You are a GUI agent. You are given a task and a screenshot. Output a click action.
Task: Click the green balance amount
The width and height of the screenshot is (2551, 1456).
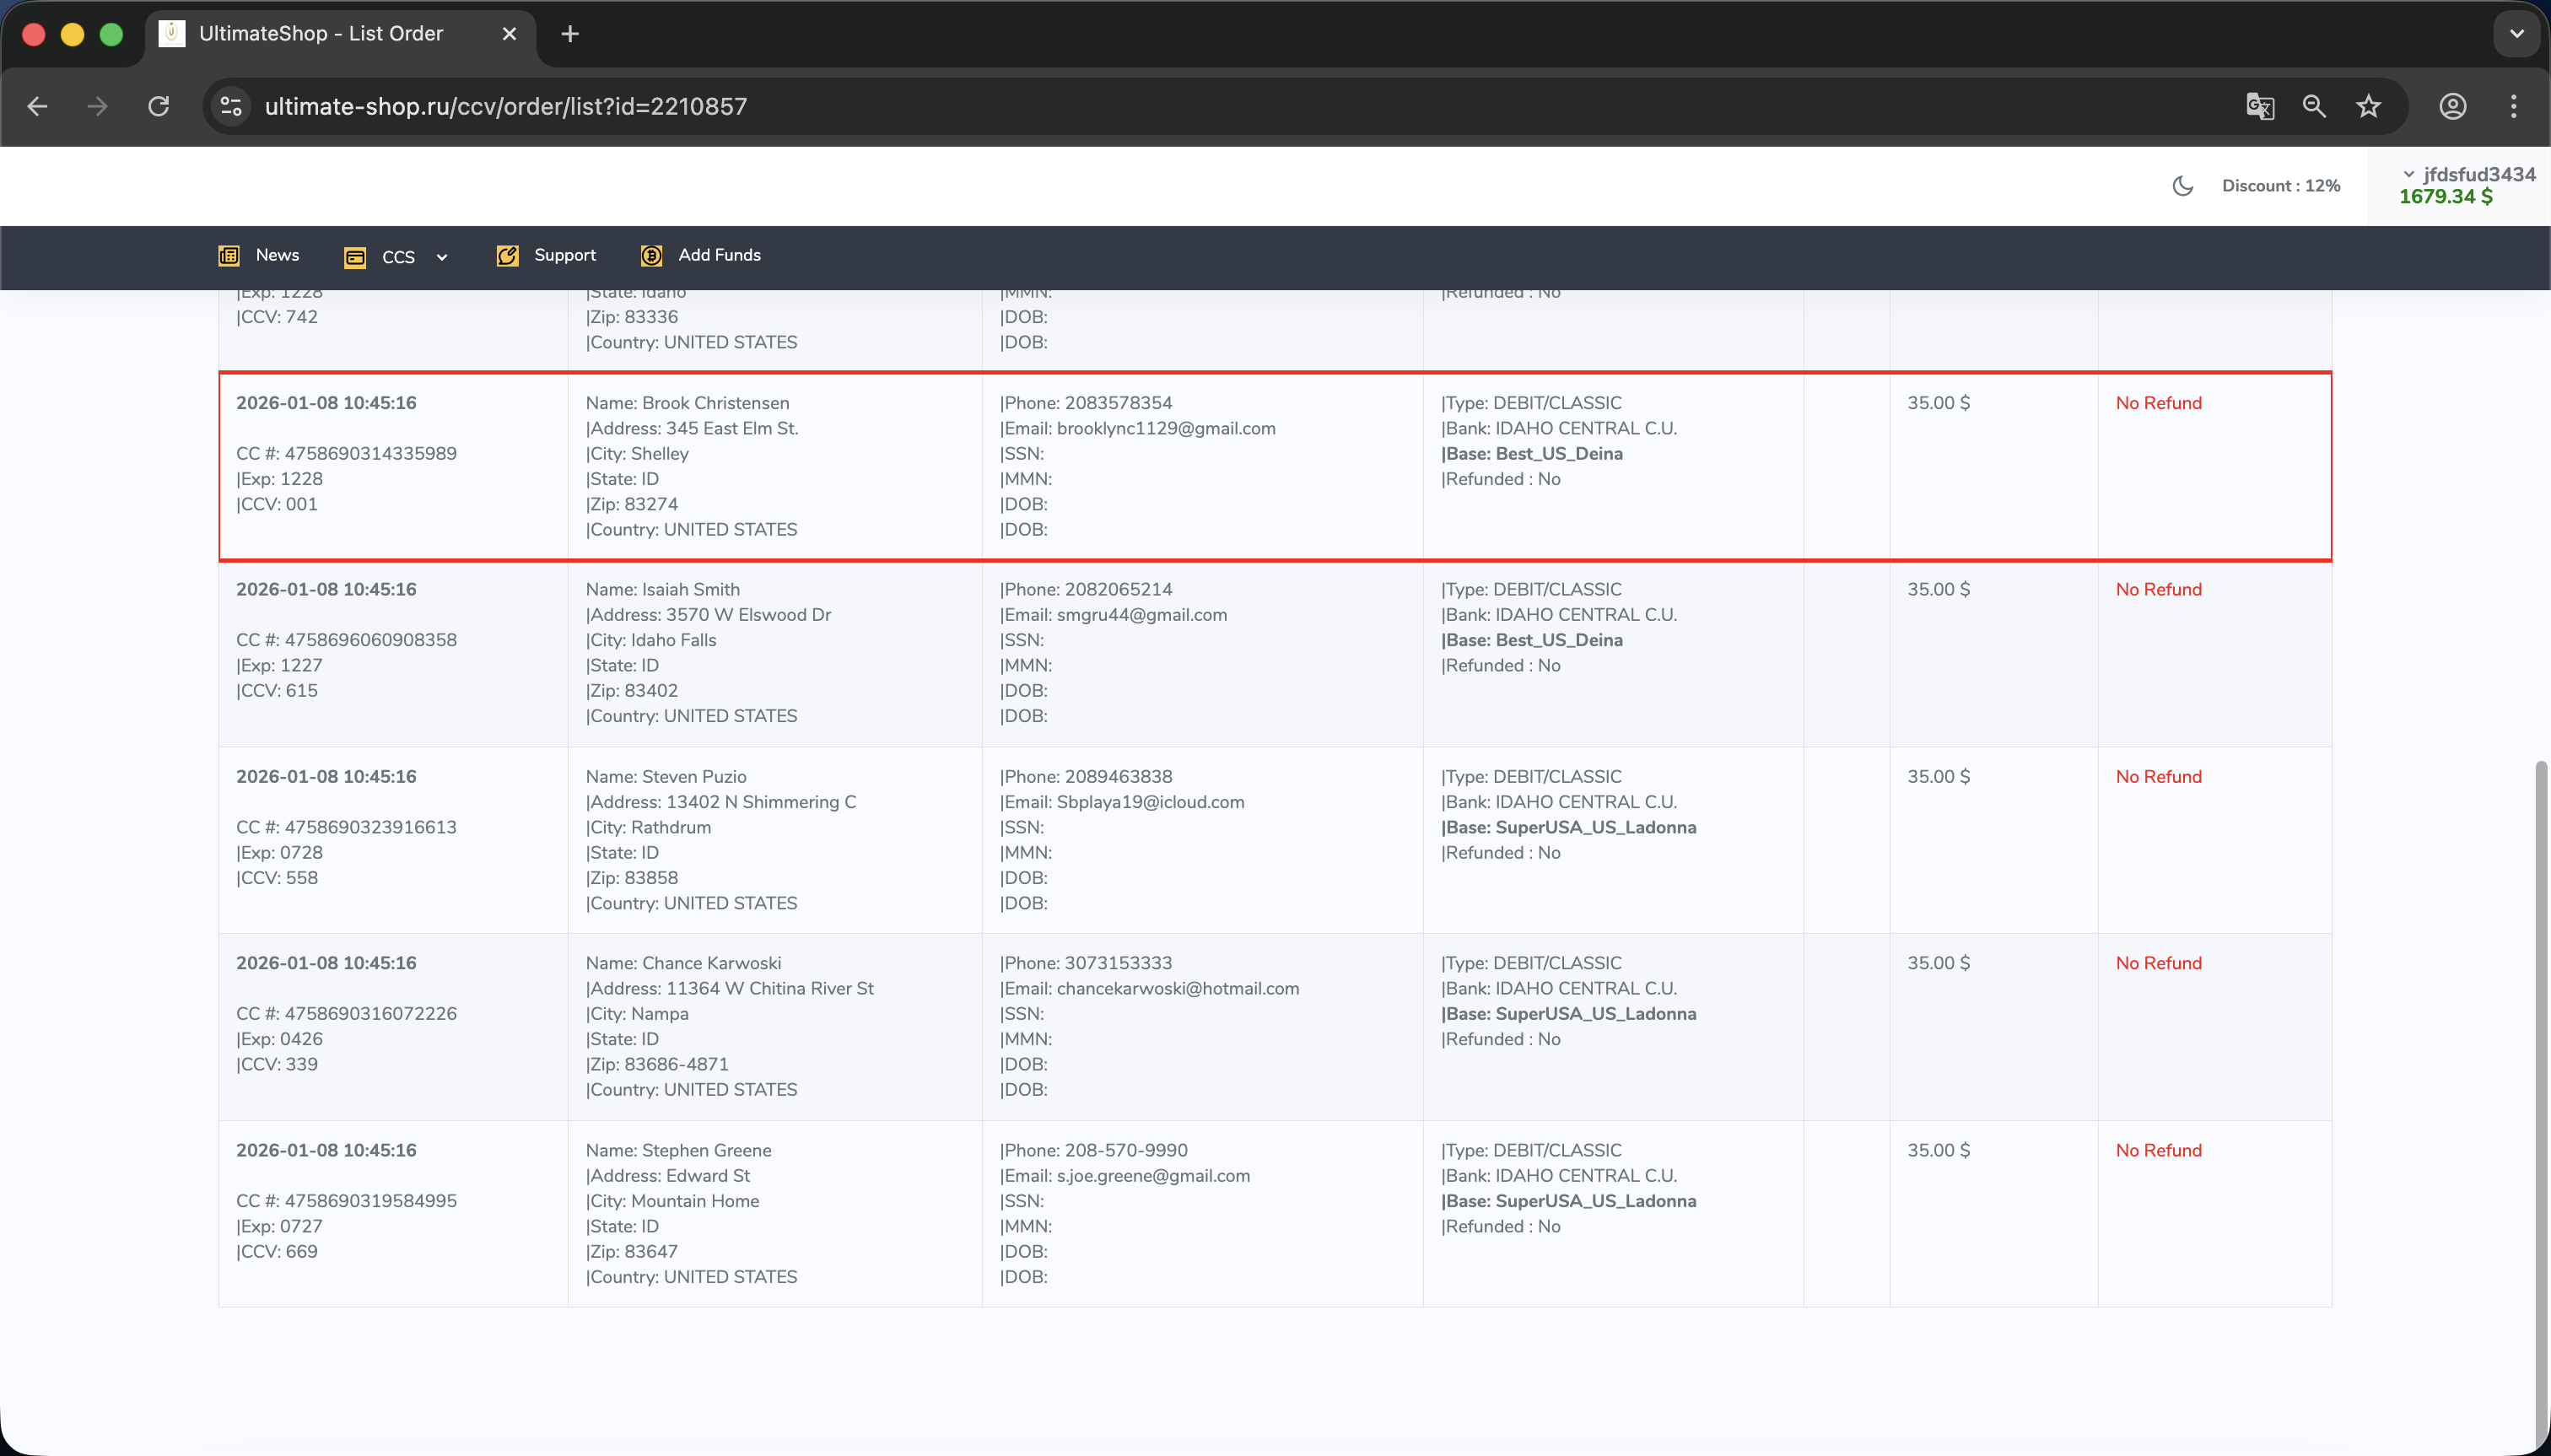2445,197
